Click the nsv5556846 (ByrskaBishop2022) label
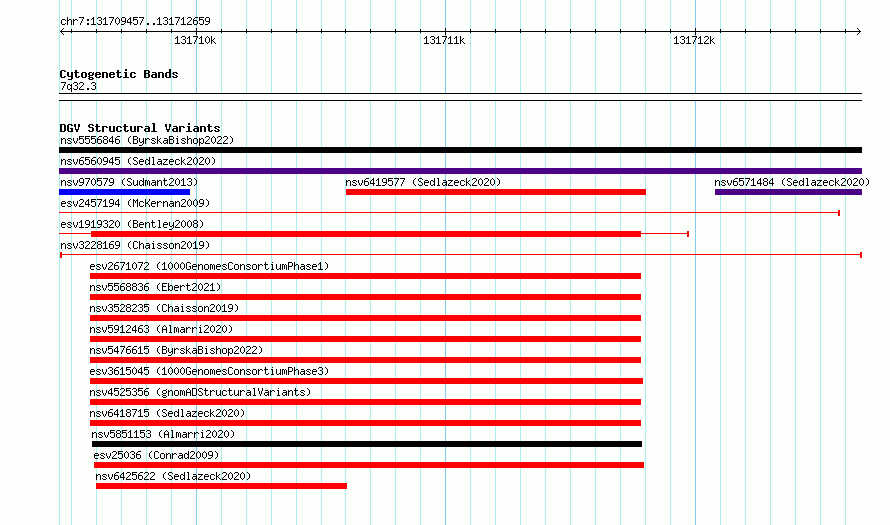 coord(147,140)
